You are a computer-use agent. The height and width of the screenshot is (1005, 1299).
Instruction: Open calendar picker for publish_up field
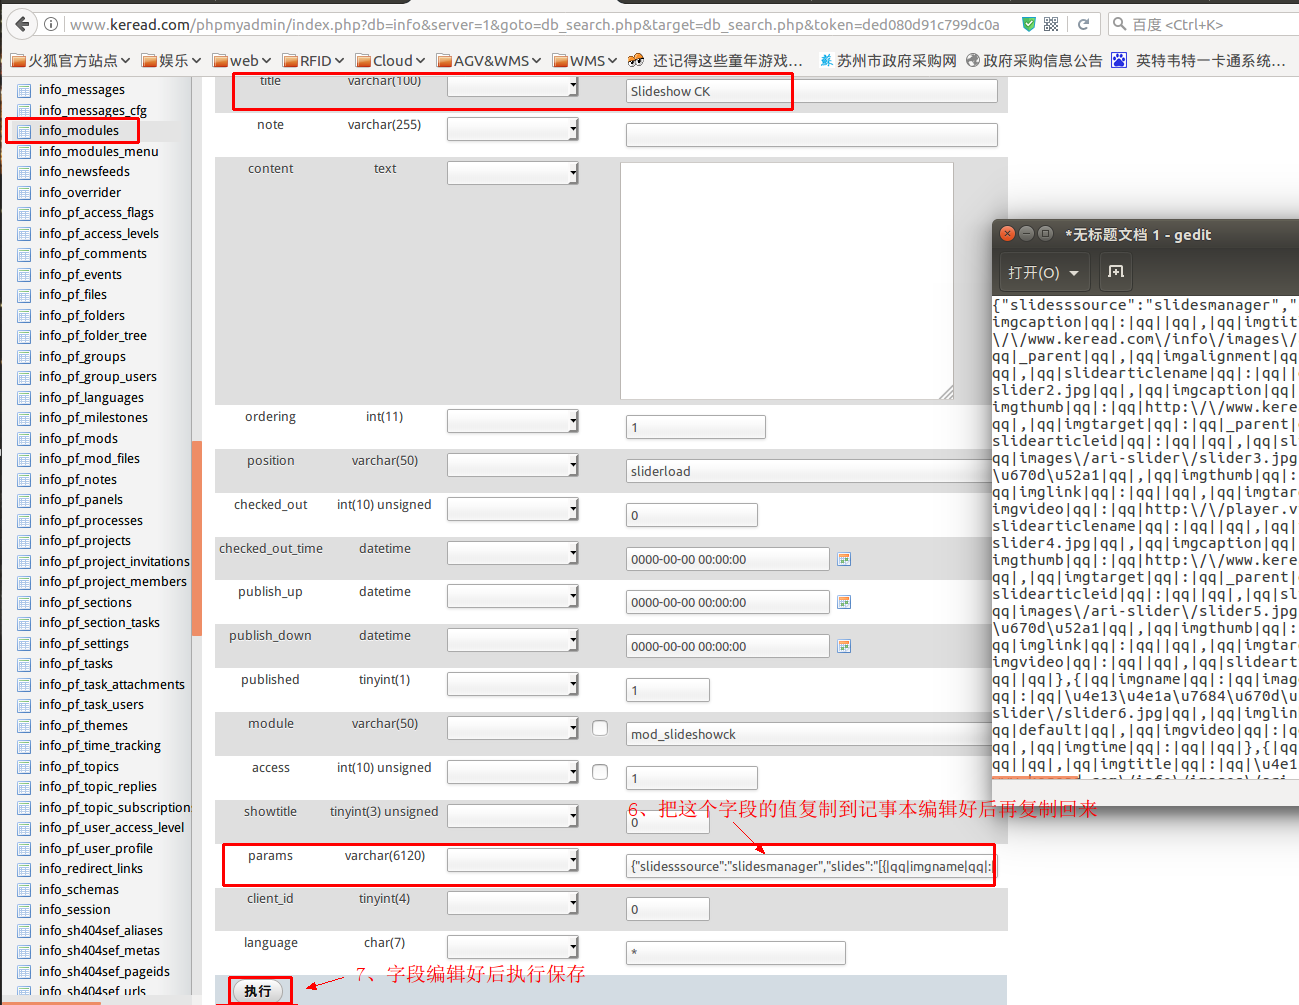click(844, 602)
